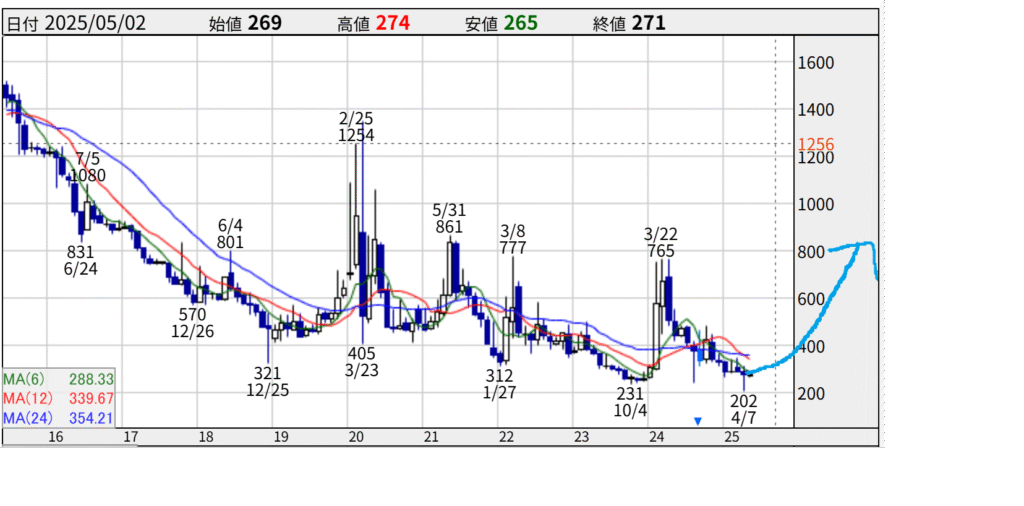
Task: Click the 2/25 1254 peak label
Action: [x=356, y=127]
